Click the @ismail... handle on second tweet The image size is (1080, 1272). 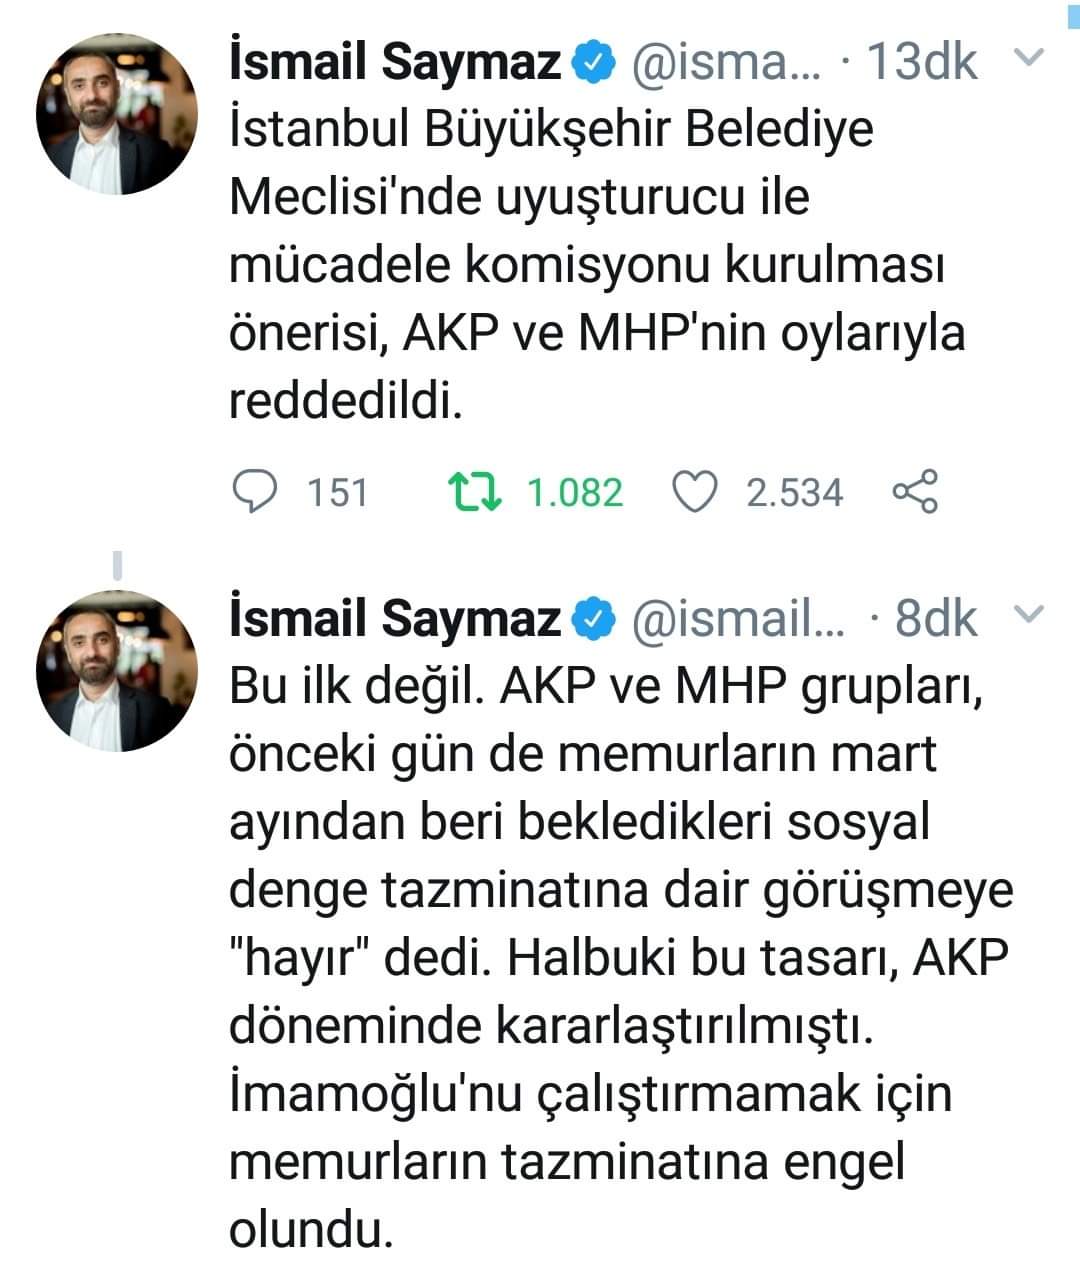737,619
